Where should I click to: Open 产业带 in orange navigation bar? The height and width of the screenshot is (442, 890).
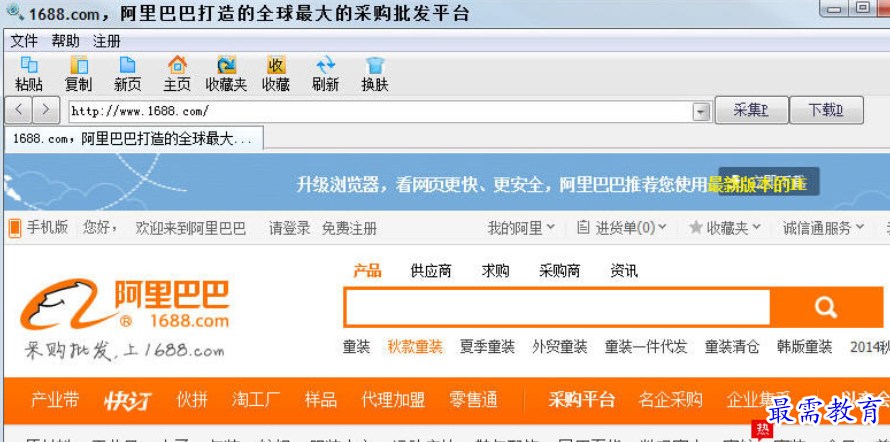click(55, 400)
